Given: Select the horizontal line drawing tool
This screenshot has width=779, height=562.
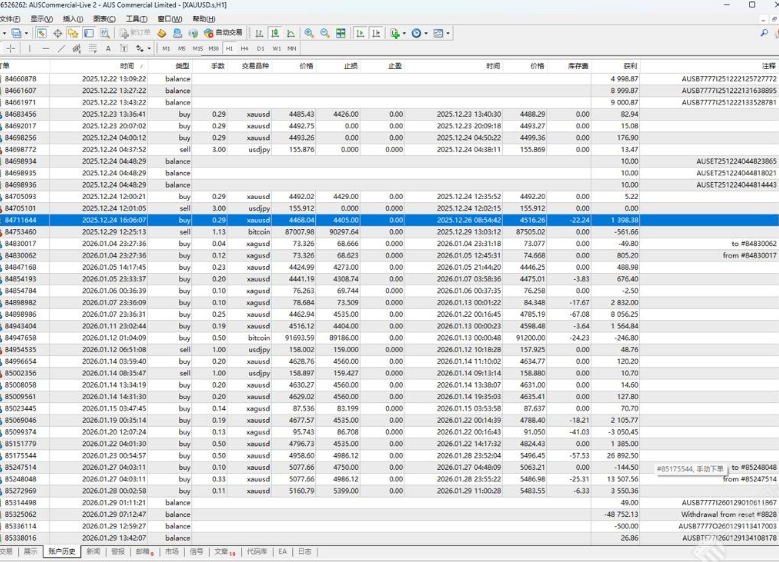Looking at the screenshot, I should [46, 48].
